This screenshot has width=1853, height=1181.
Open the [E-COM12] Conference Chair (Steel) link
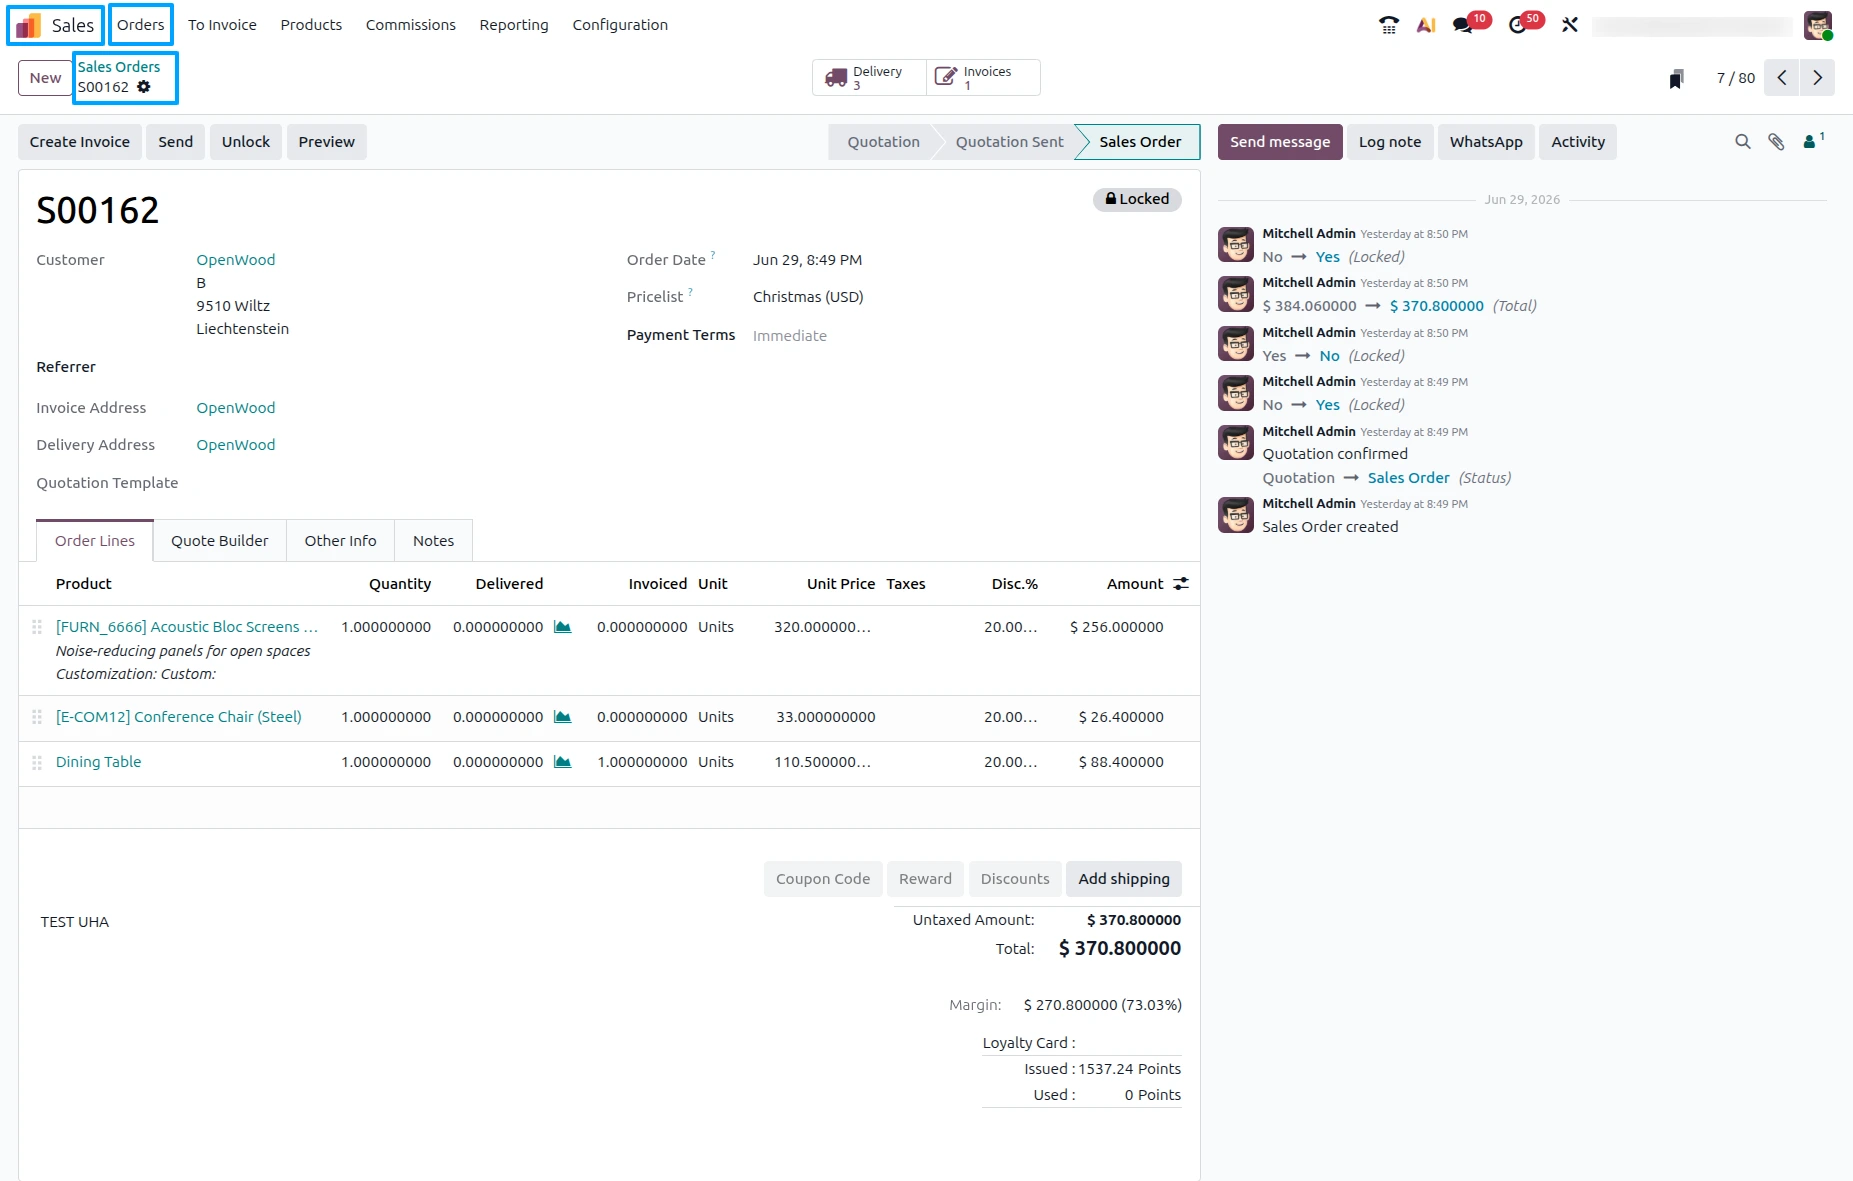pos(179,717)
